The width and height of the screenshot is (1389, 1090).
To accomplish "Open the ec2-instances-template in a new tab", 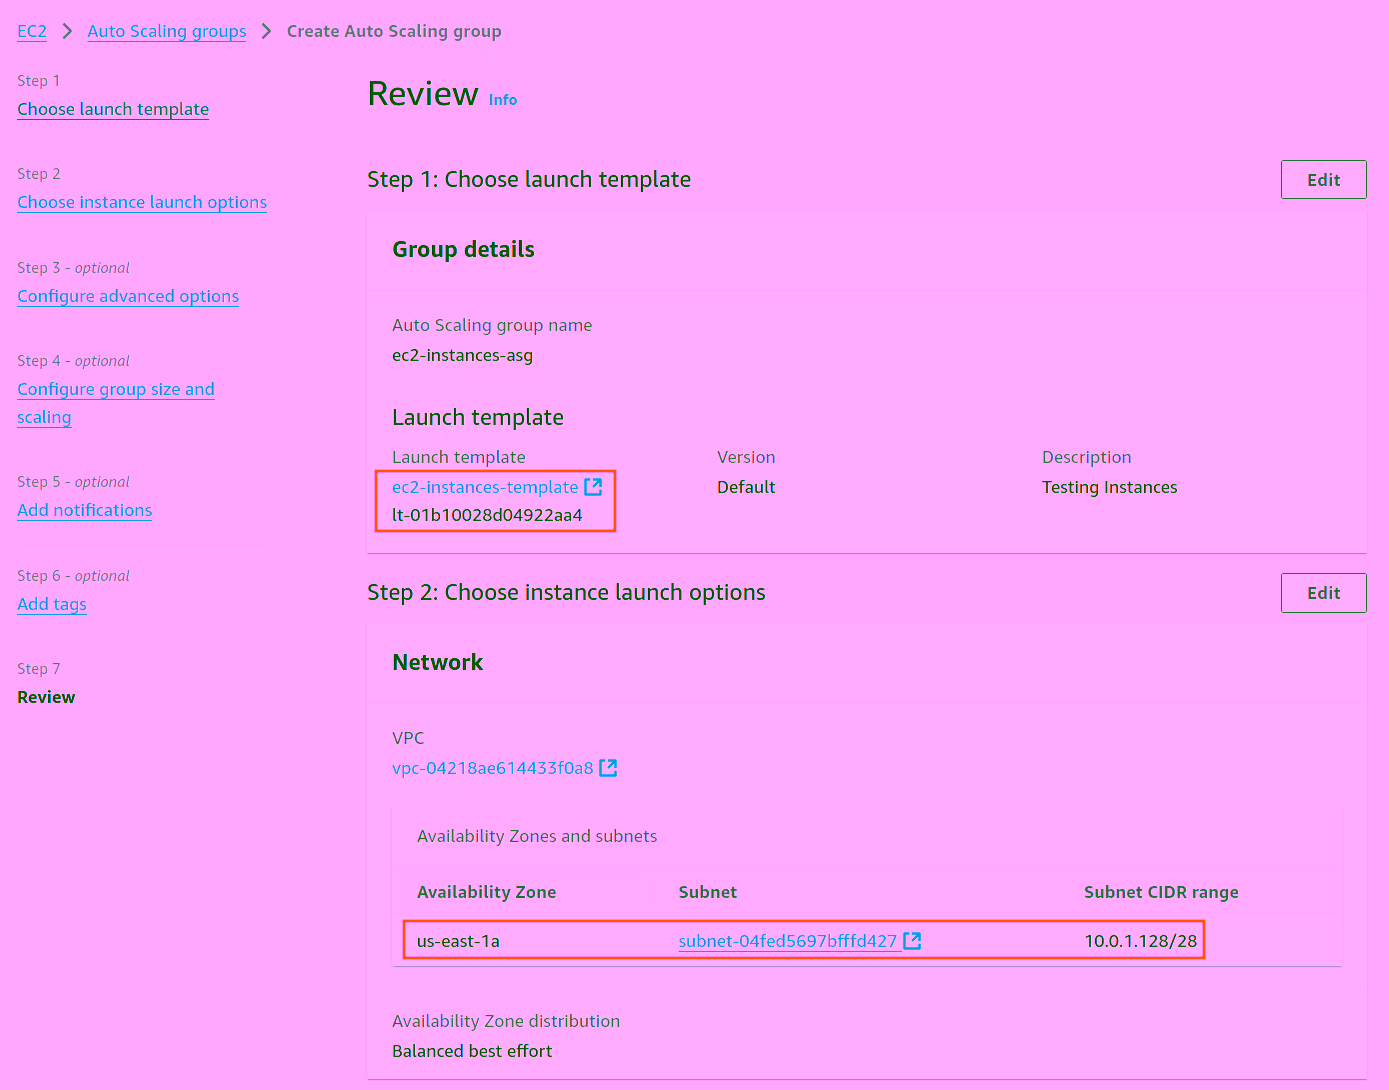I will pos(594,486).
